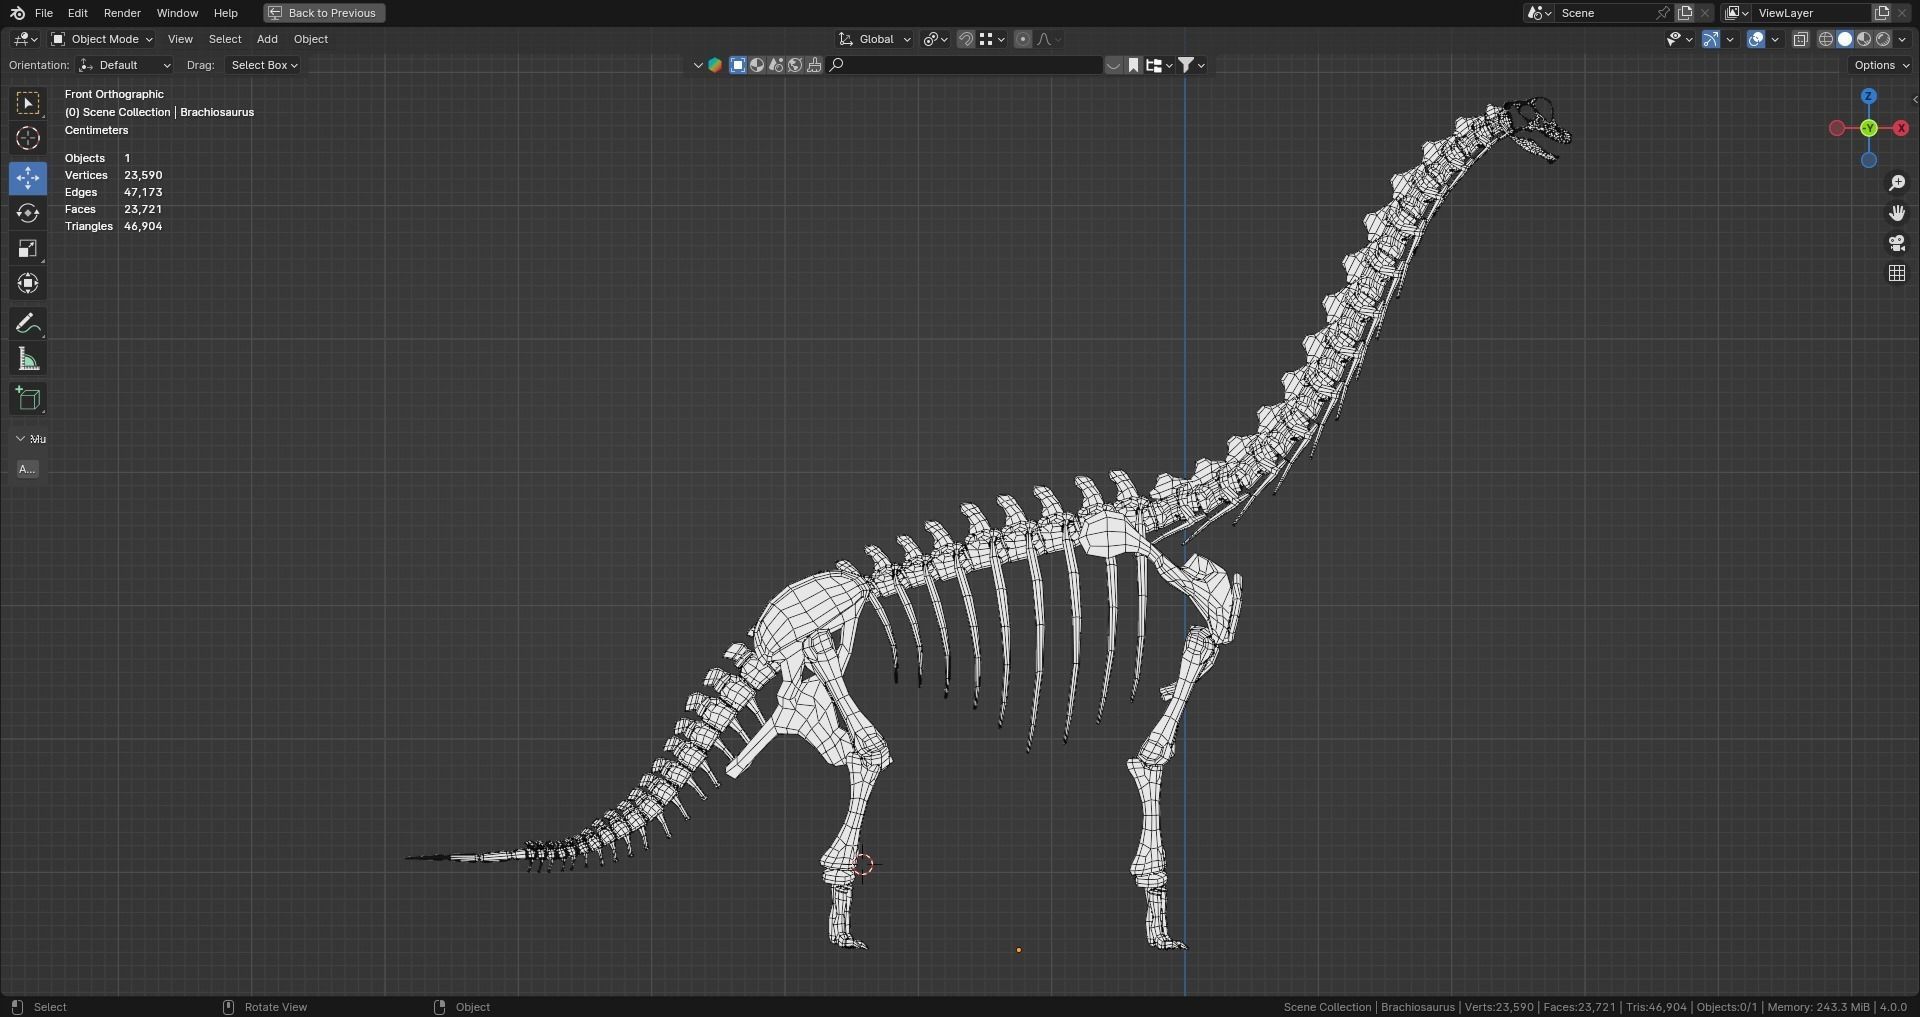This screenshot has width=1920, height=1017.
Task: Switch to solid viewport shading
Action: tap(1845, 39)
